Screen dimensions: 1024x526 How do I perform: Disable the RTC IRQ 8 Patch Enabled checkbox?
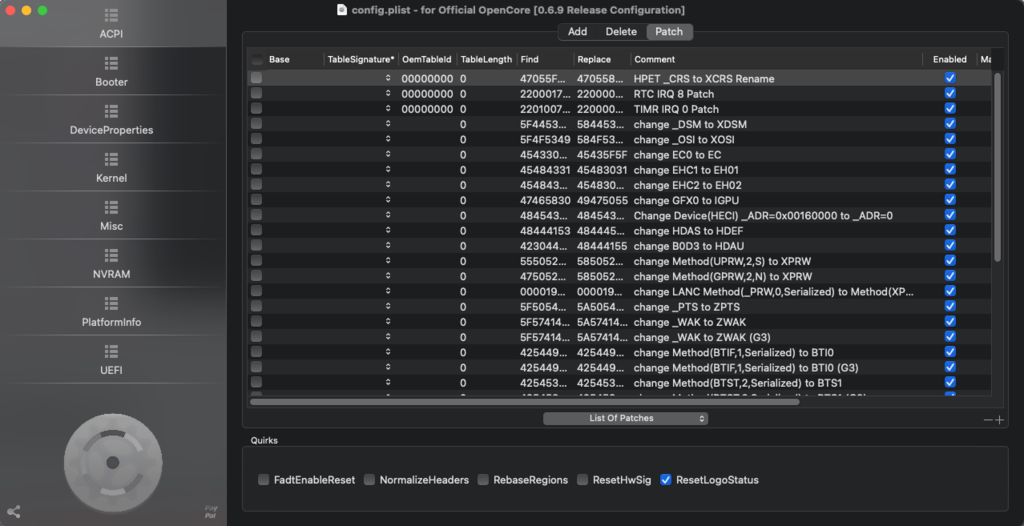(x=950, y=93)
